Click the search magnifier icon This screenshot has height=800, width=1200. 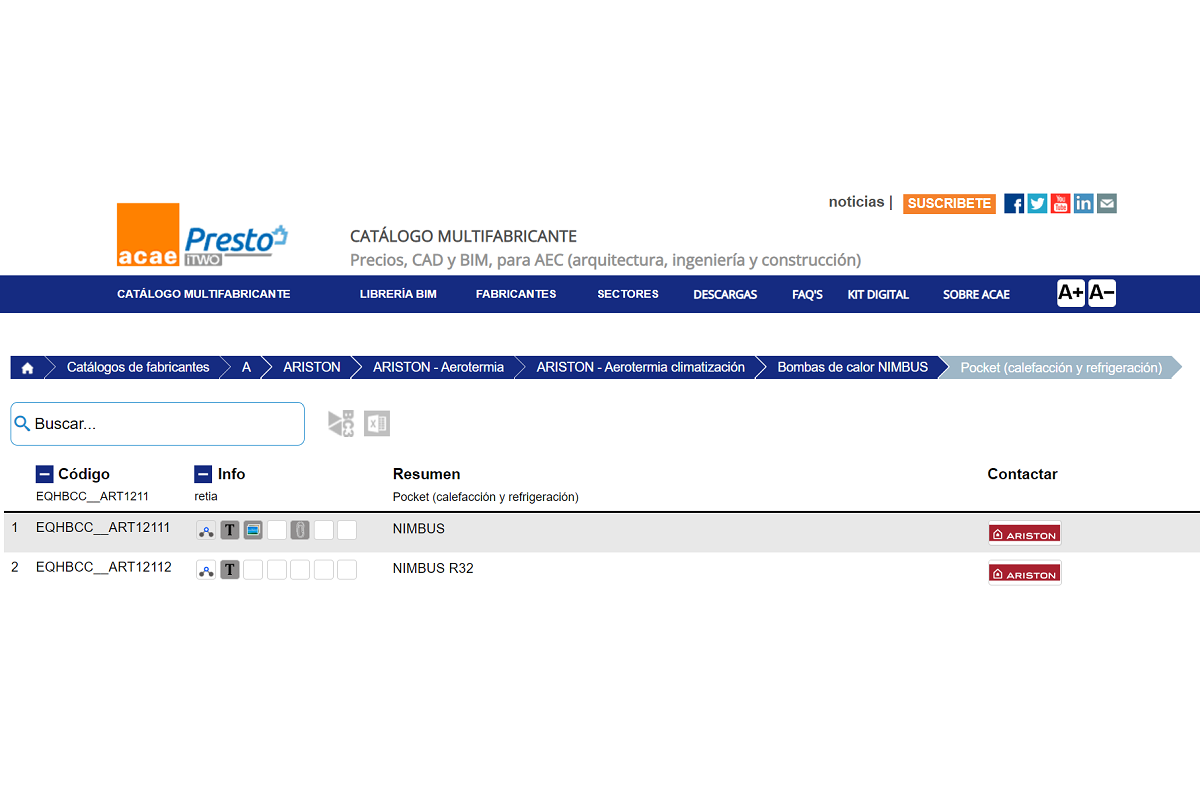tap(23, 423)
